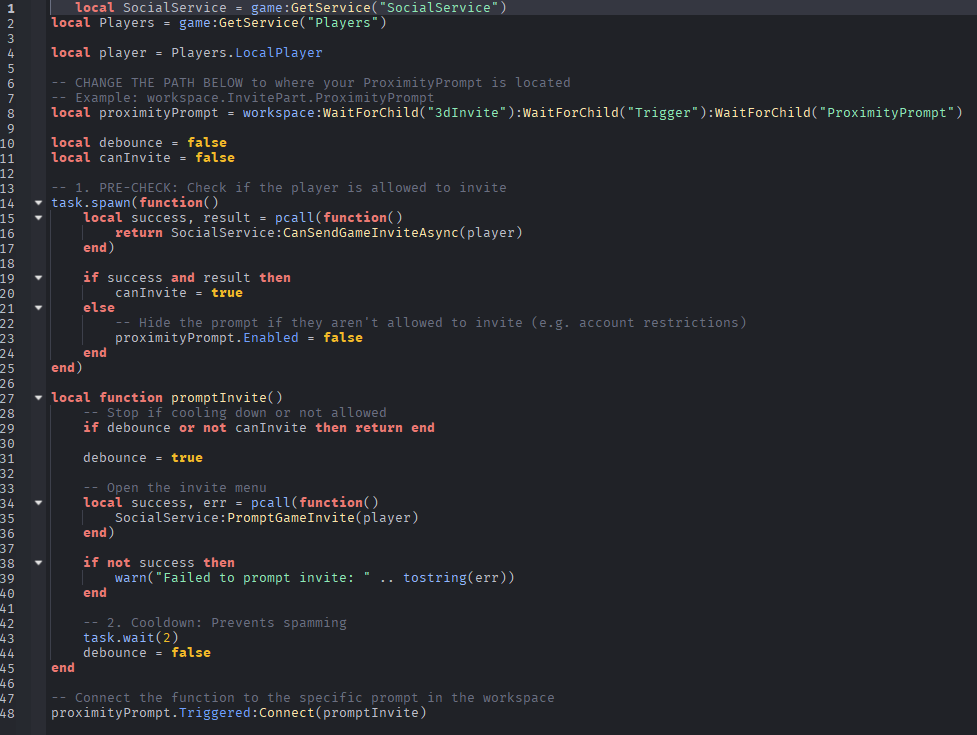977x735 pixels.
Task: Click promptInvite() in the function definition
Action: tap(227, 397)
